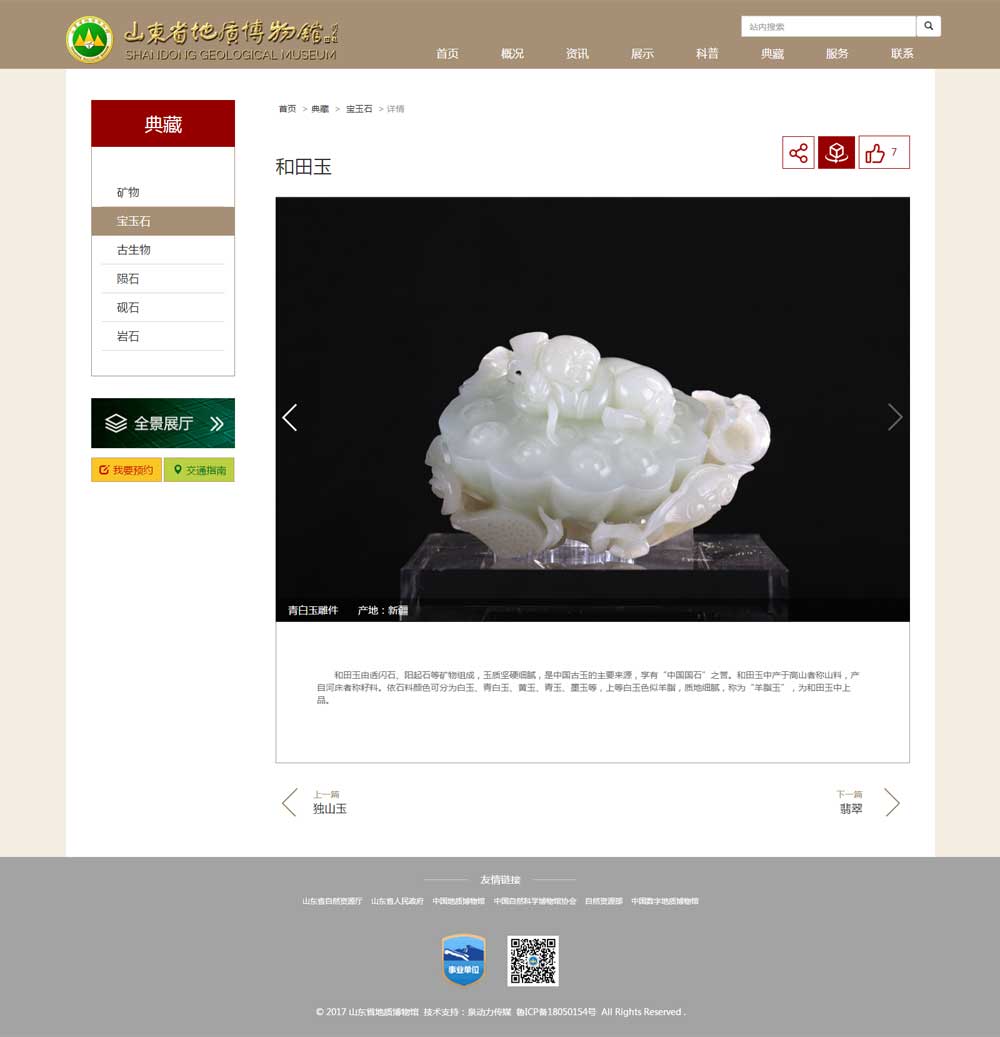Click the next article right chevron
This screenshot has height=1037, width=1000.
(892, 802)
